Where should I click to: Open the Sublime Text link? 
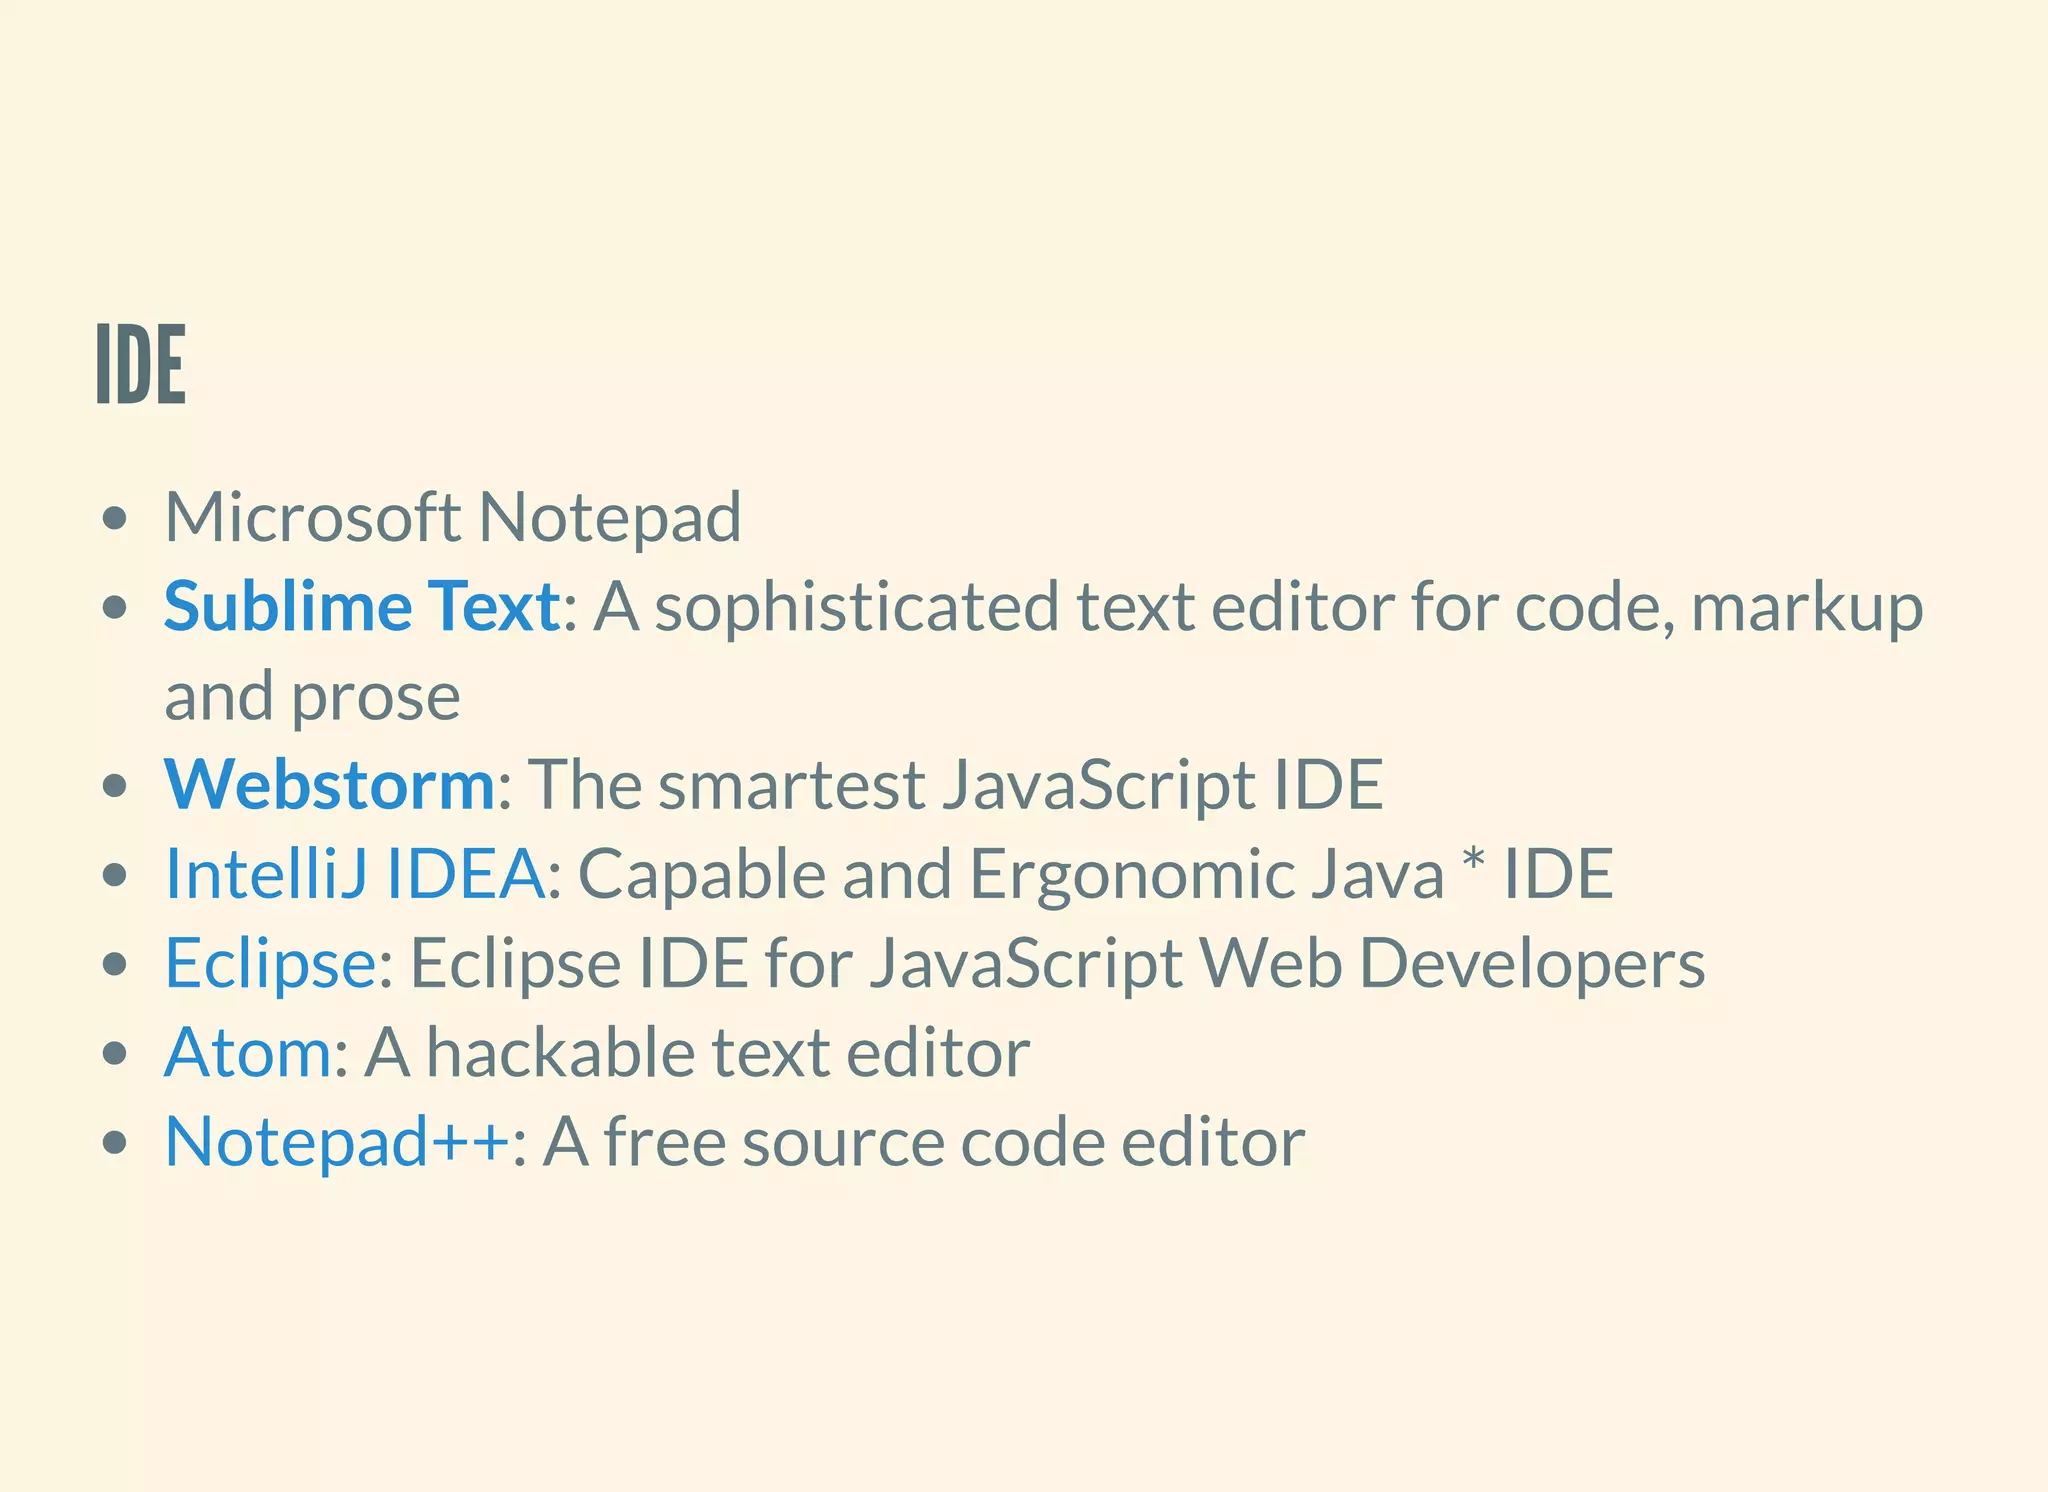pyautogui.click(x=361, y=606)
